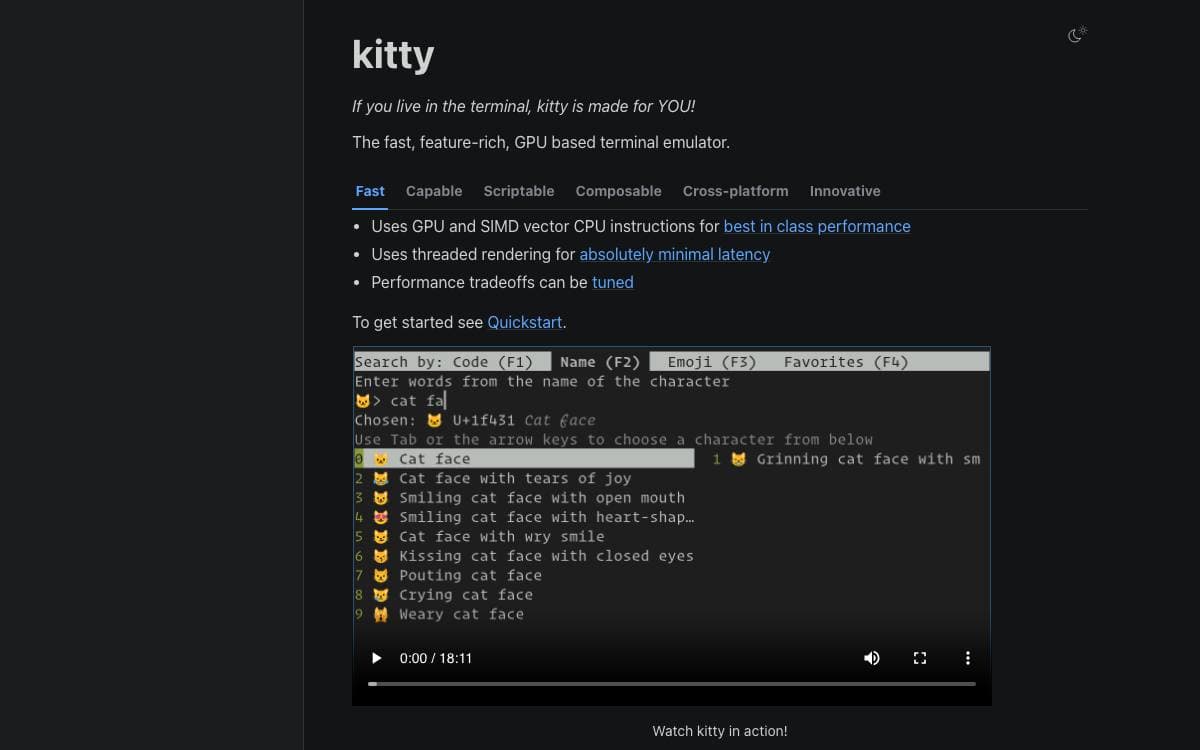The height and width of the screenshot is (750, 1200).
Task: Click the 'fast, feature-rich, GPU based' description text
Action: pos(541,143)
